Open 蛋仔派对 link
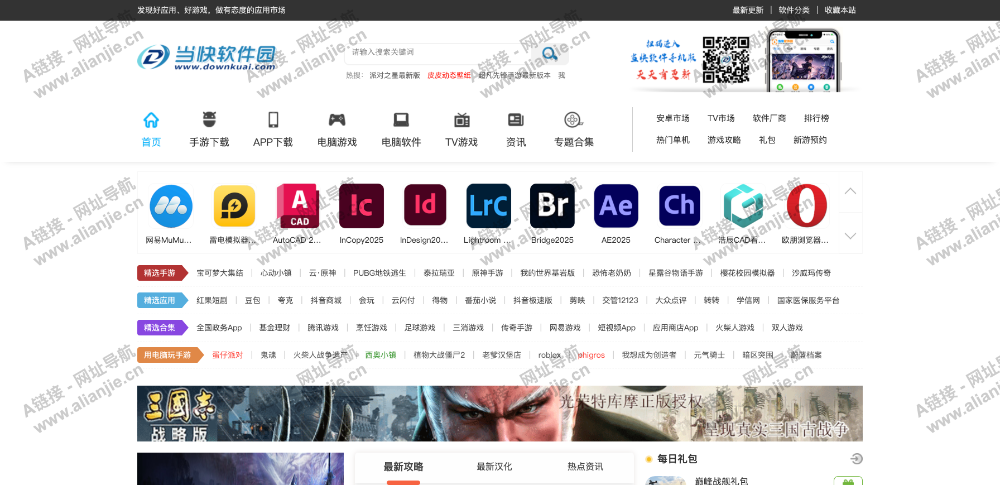1000x485 pixels. coord(228,355)
